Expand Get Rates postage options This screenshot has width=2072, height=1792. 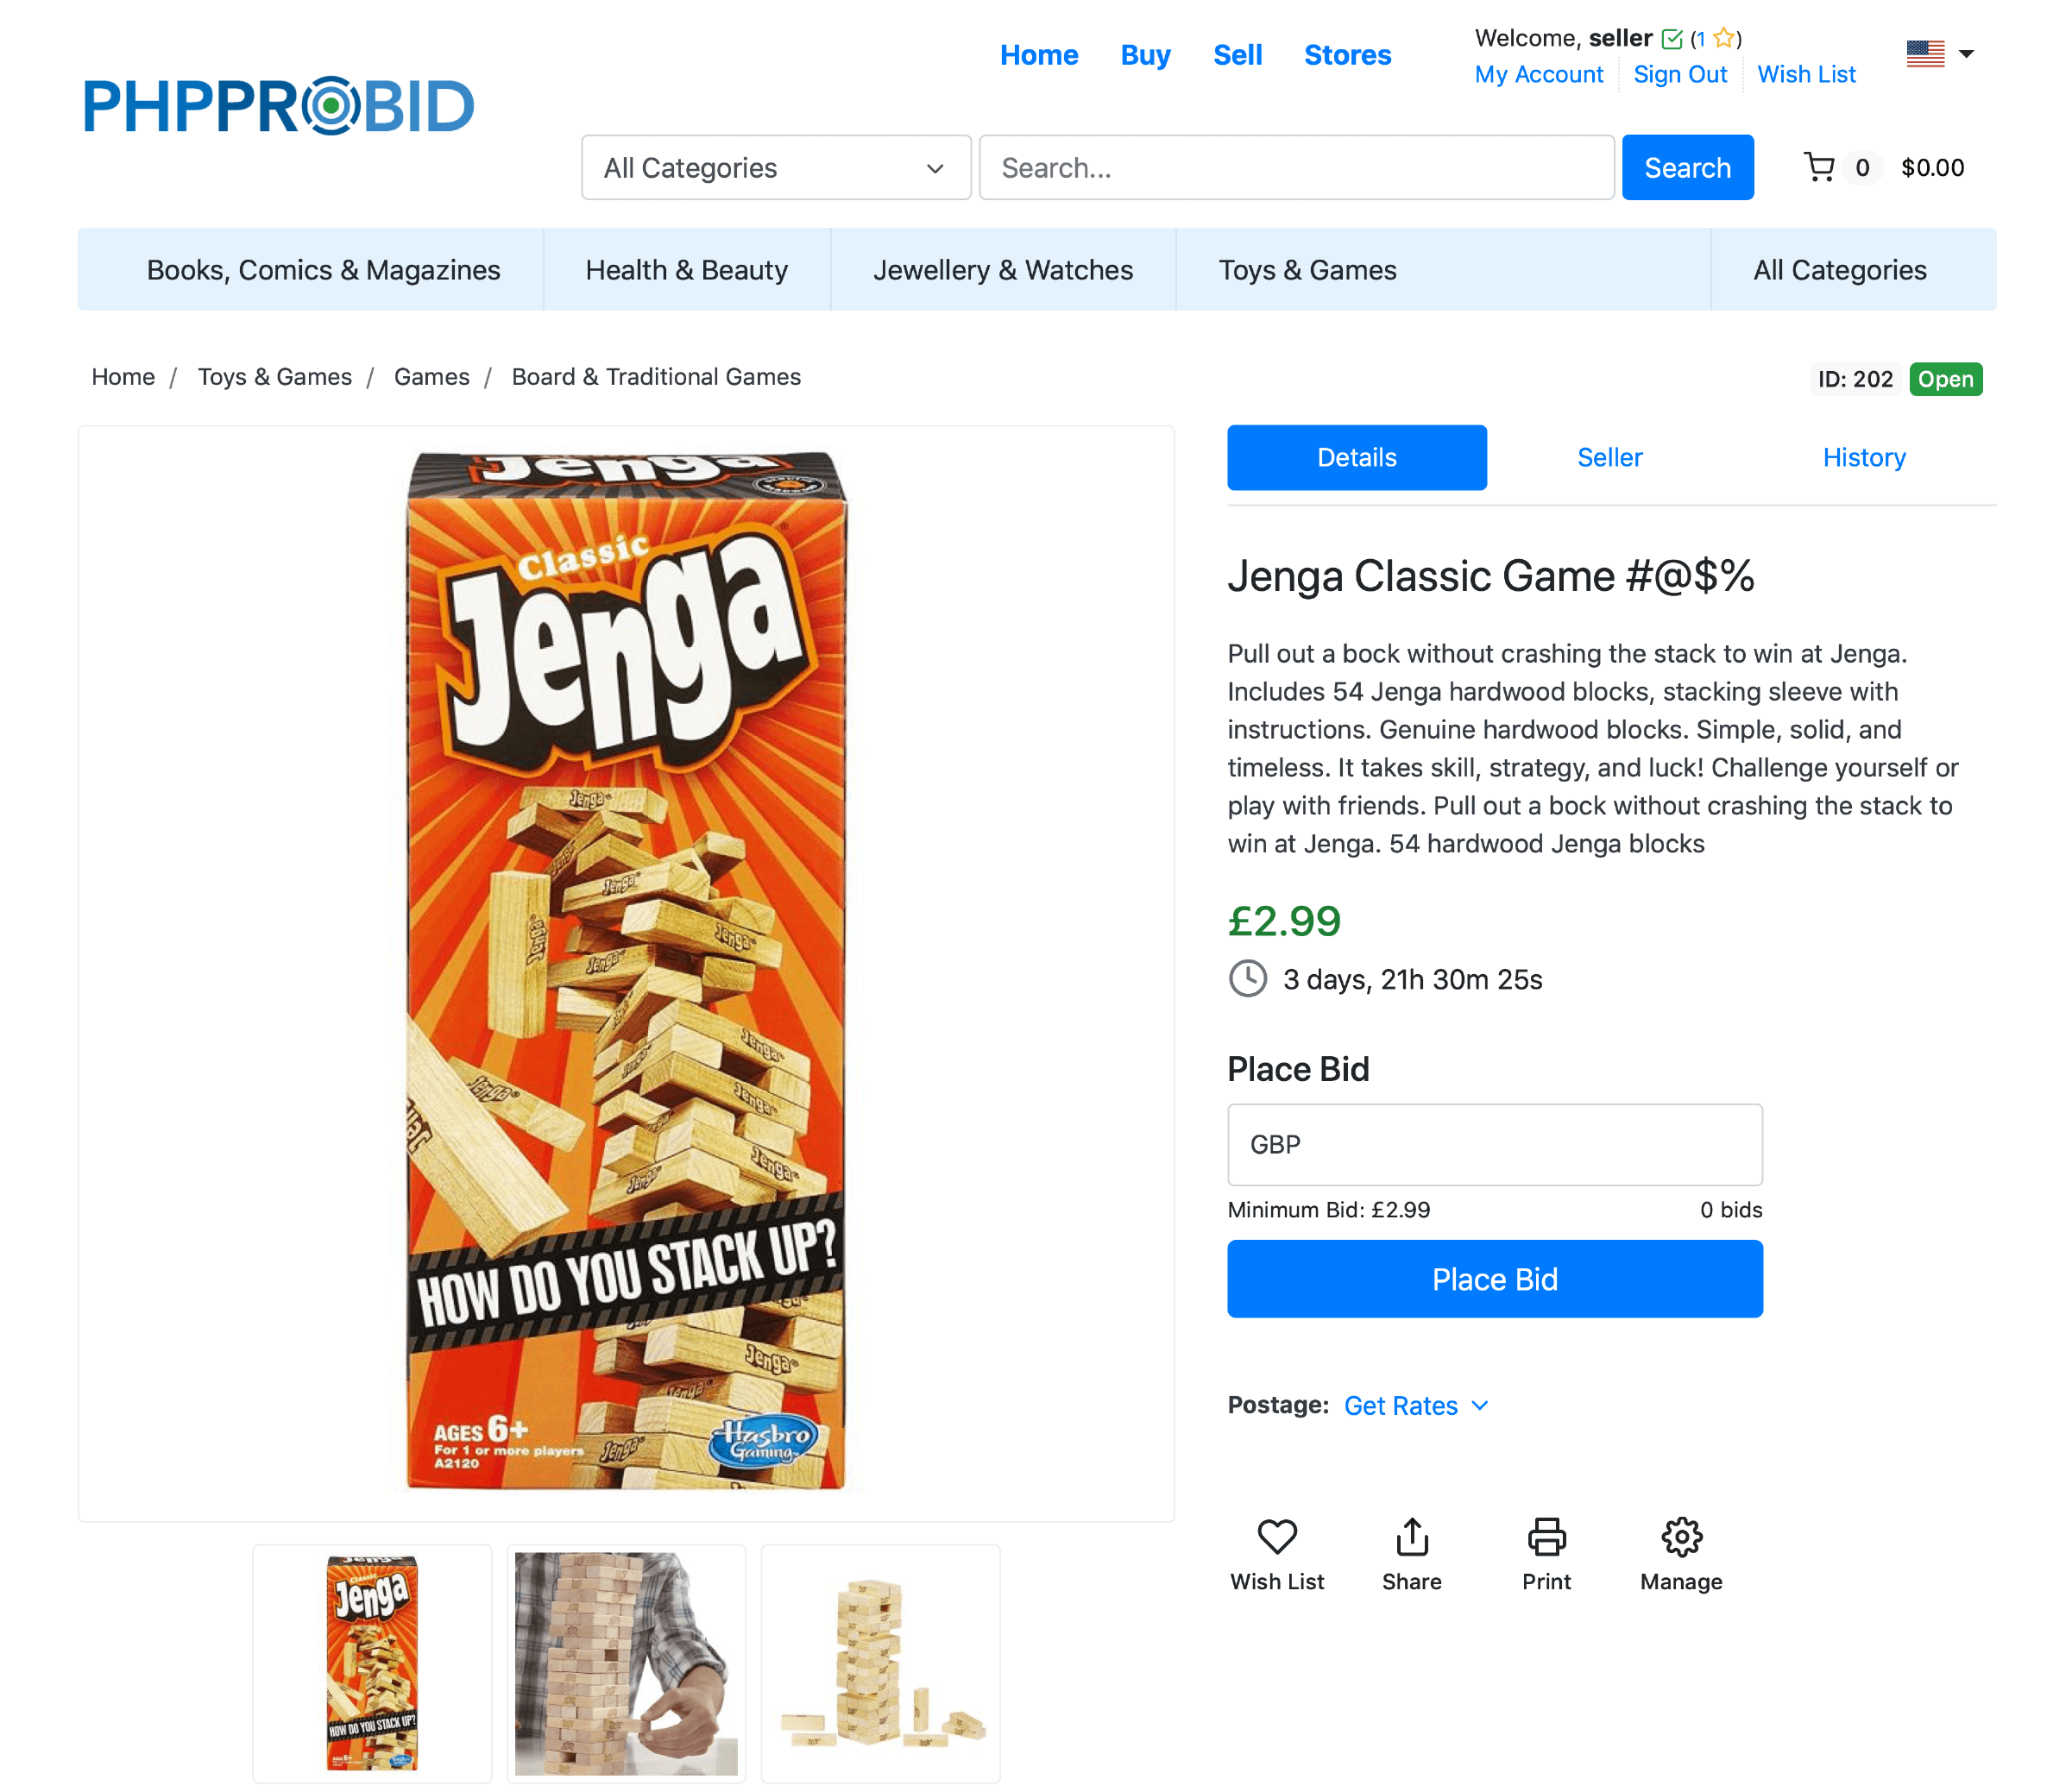point(1416,1405)
